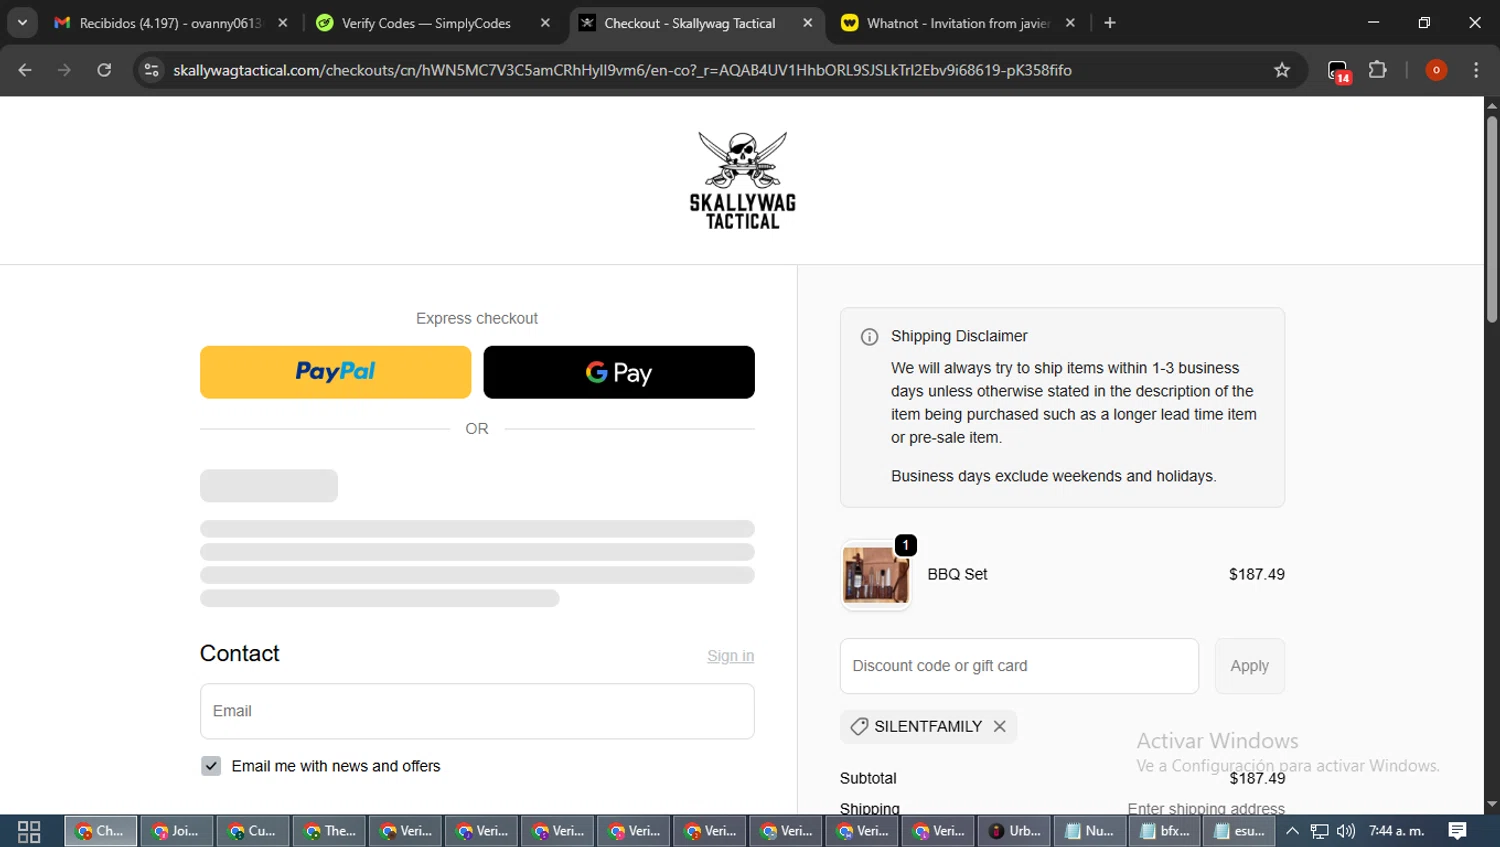
Task: Open Windows Task View
Action: [x=29, y=831]
